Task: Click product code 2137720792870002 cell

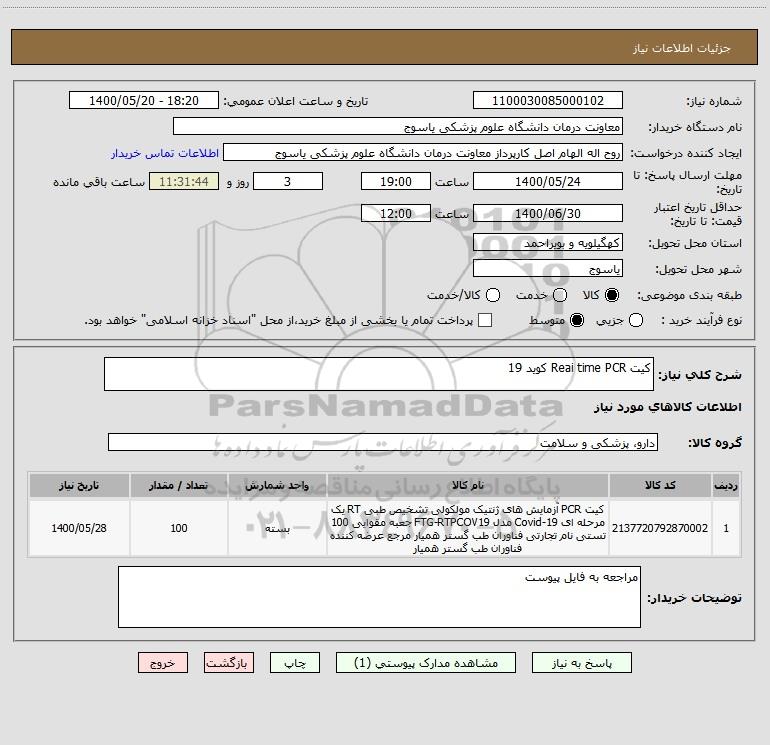Action: 660,528
